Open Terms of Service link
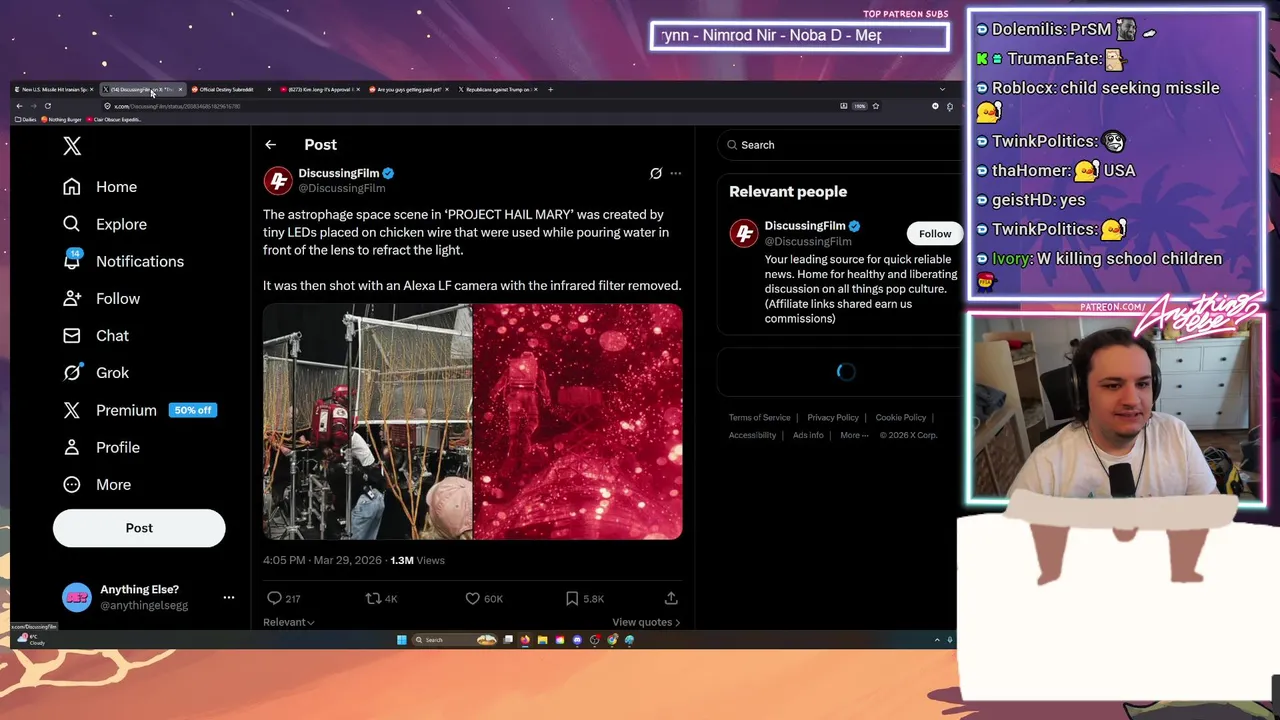The height and width of the screenshot is (720, 1280). pos(759,417)
